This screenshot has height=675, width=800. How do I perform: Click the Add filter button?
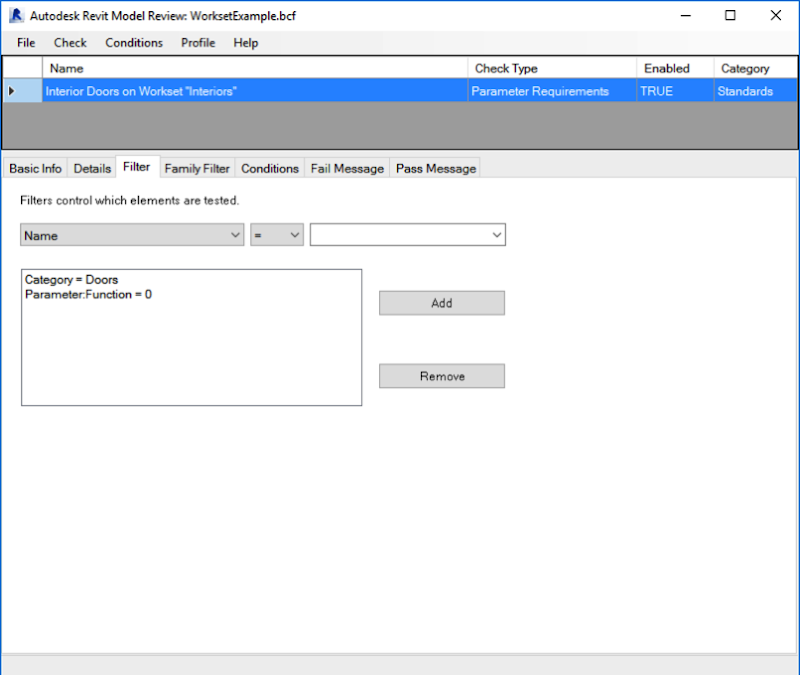[x=442, y=303]
